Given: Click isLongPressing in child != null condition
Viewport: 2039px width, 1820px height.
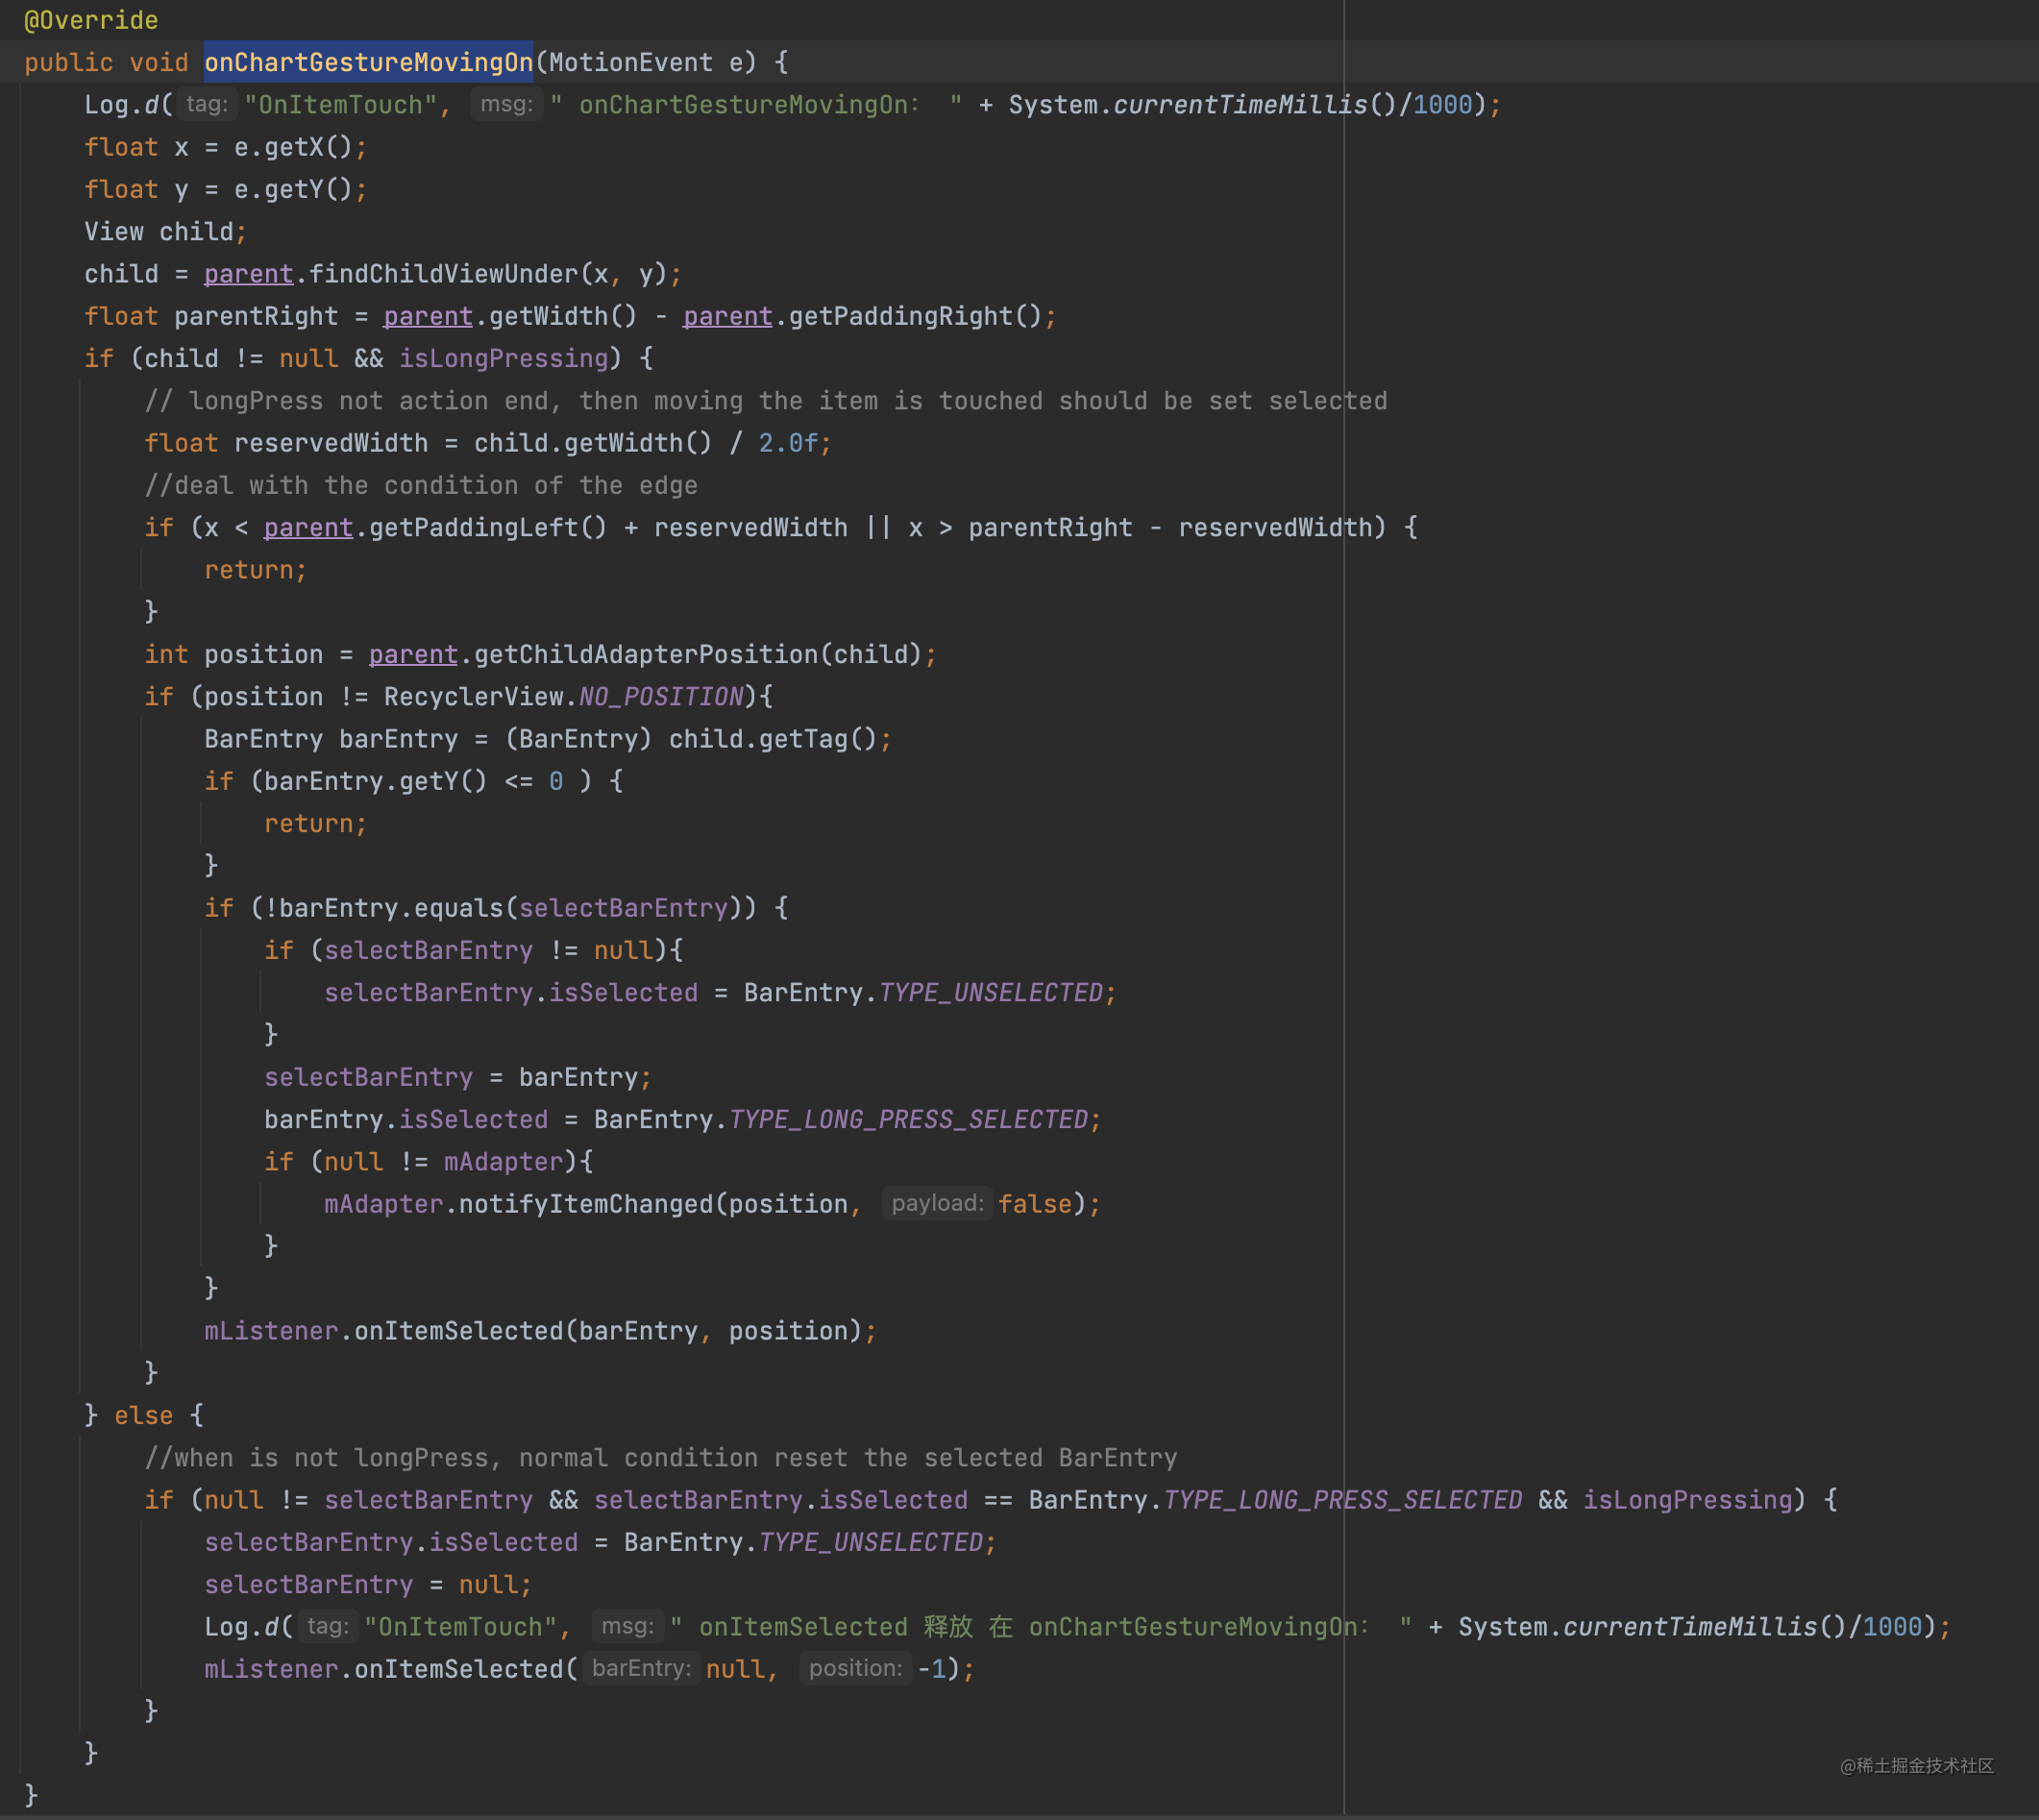Looking at the screenshot, I should [x=503, y=359].
